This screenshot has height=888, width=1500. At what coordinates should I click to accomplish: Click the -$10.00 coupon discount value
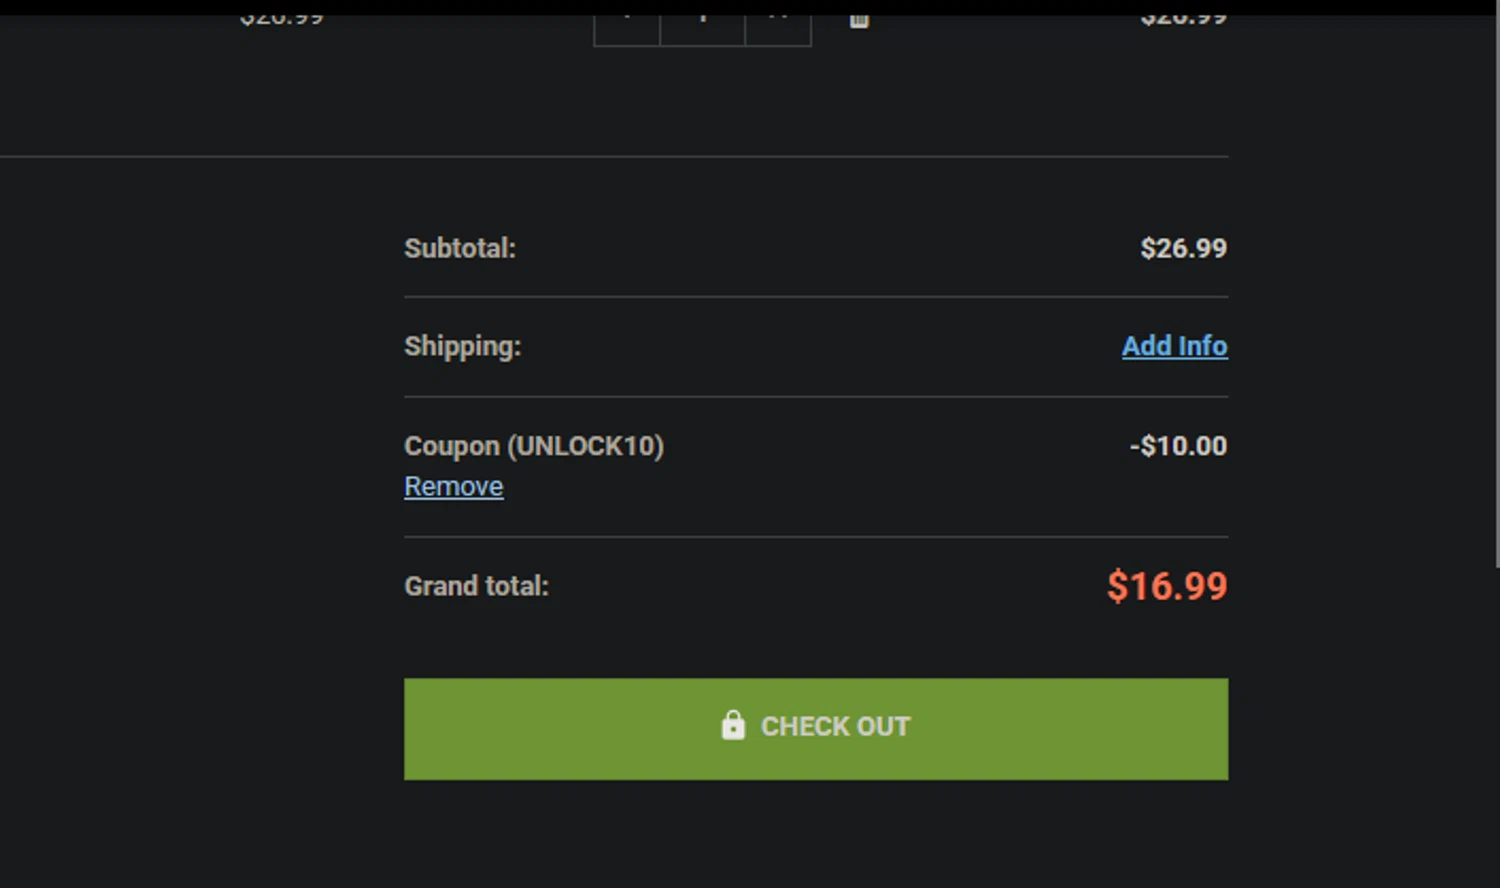[1178, 446]
